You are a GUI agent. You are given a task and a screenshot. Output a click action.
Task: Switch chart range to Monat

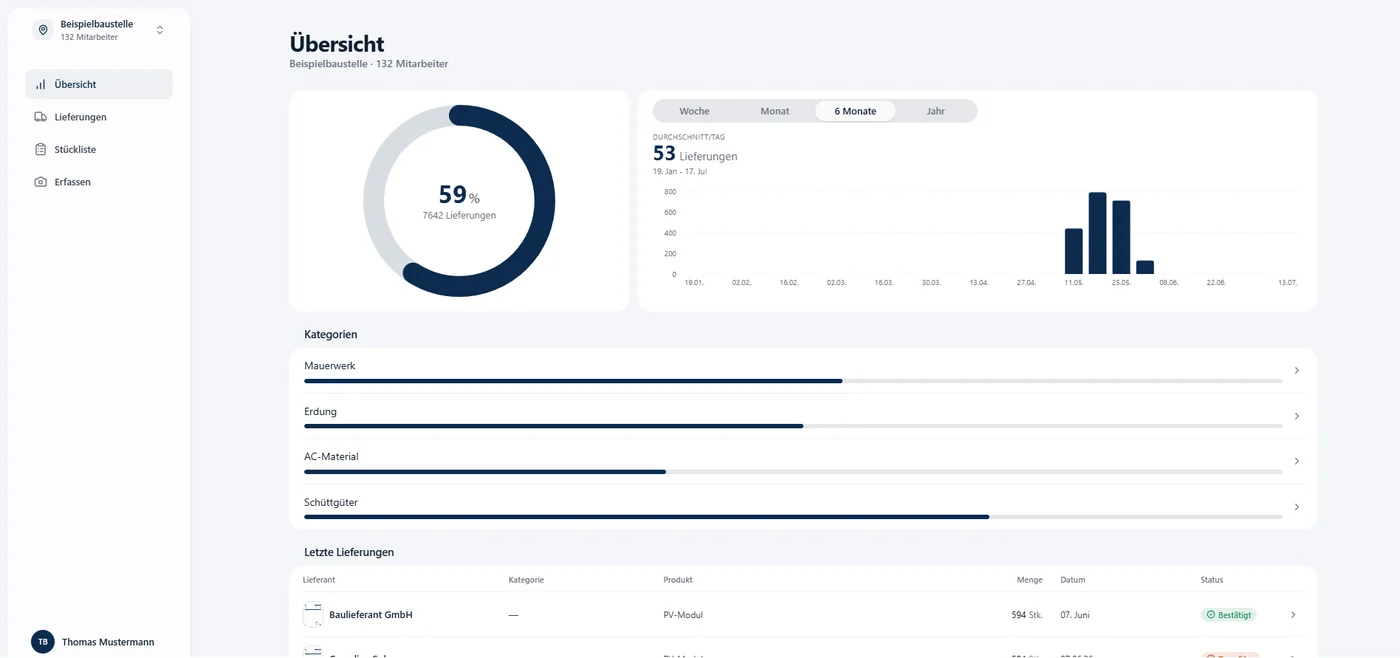(x=775, y=111)
